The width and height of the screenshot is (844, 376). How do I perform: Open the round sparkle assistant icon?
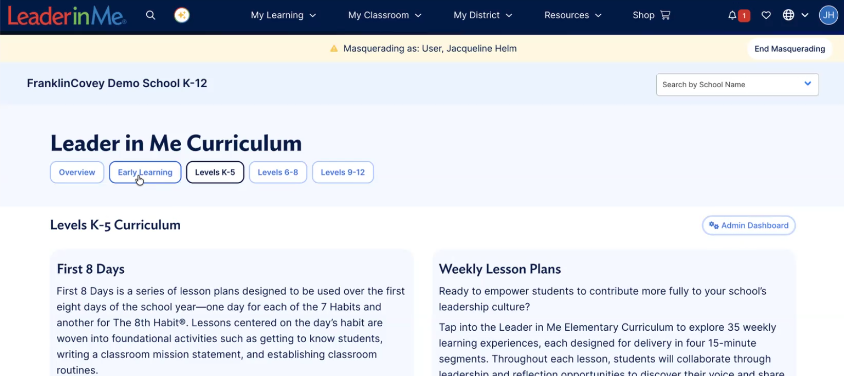coord(182,15)
